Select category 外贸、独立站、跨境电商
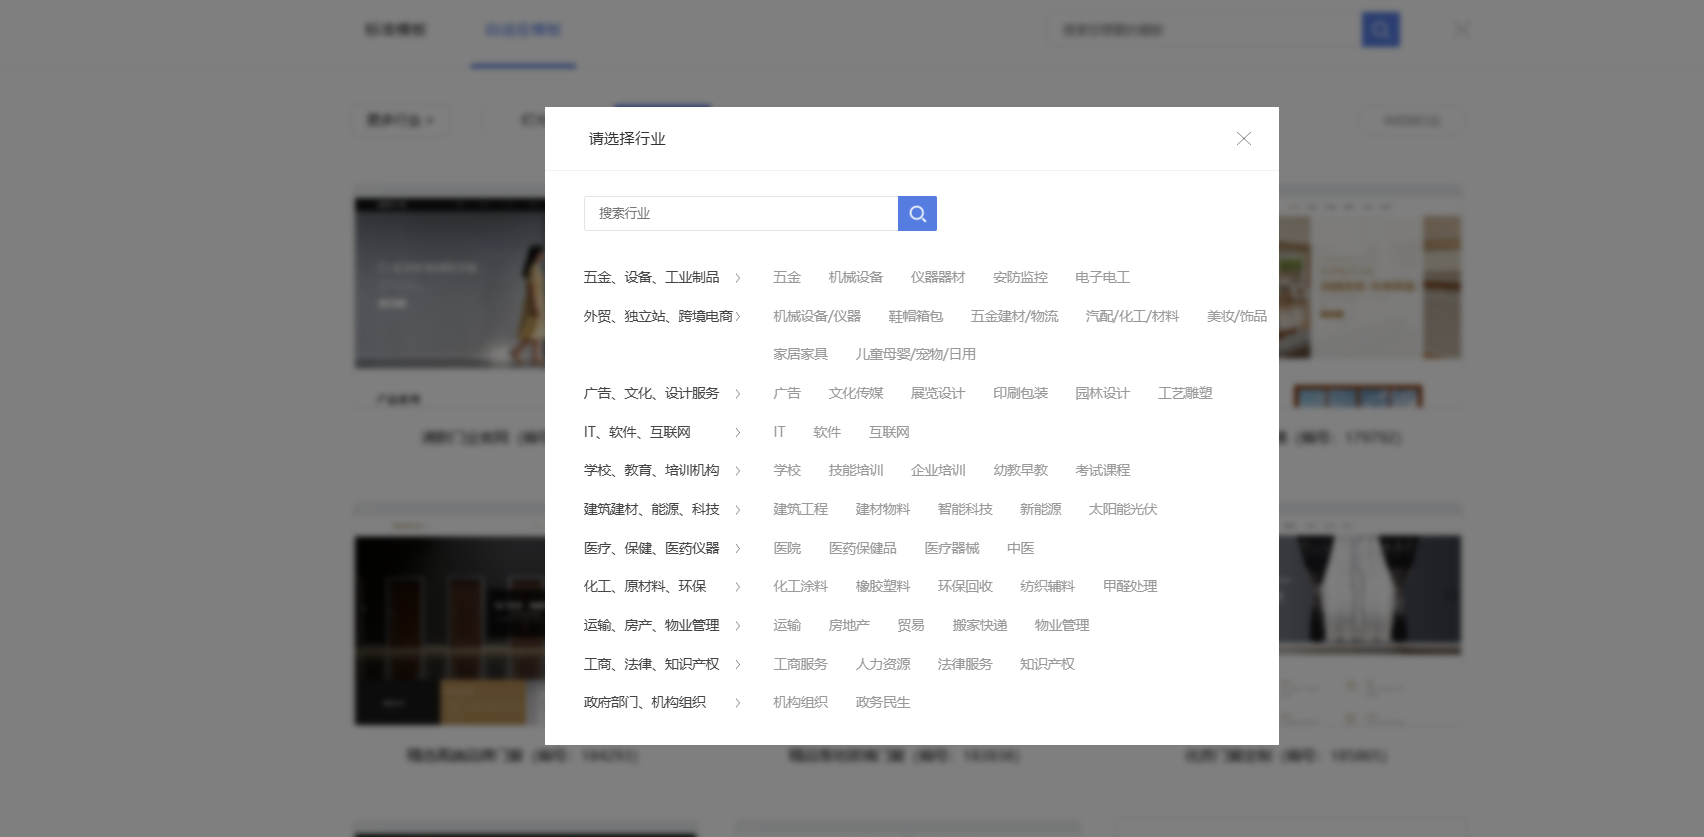This screenshot has height=837, width=1704. tap(658, 316)
